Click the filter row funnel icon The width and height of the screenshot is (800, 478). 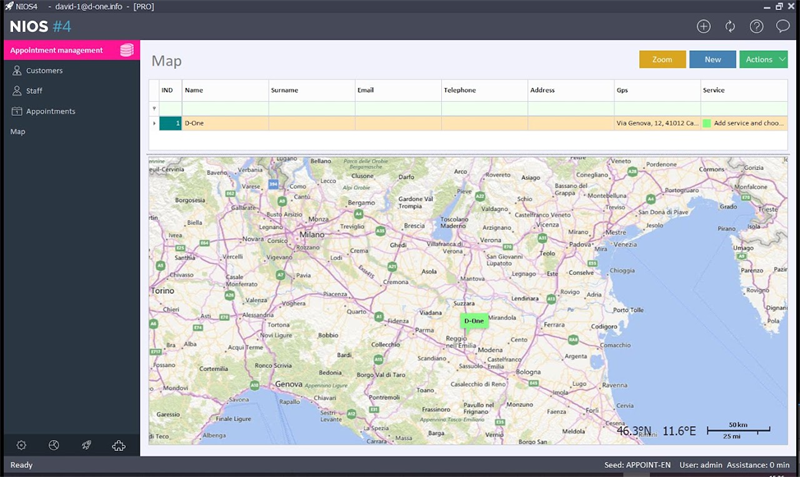pos(154,108)
